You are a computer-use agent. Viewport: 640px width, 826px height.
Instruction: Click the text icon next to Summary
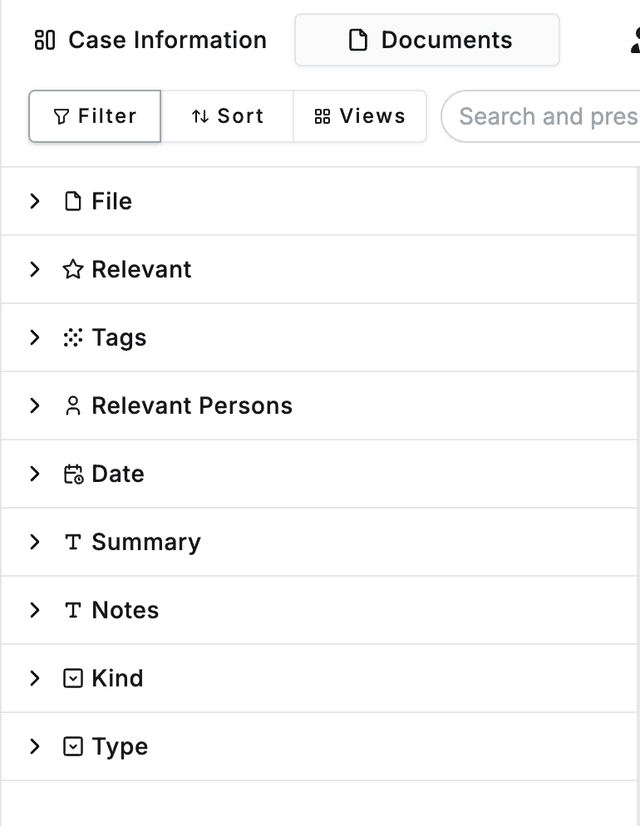tap(72, 542)
